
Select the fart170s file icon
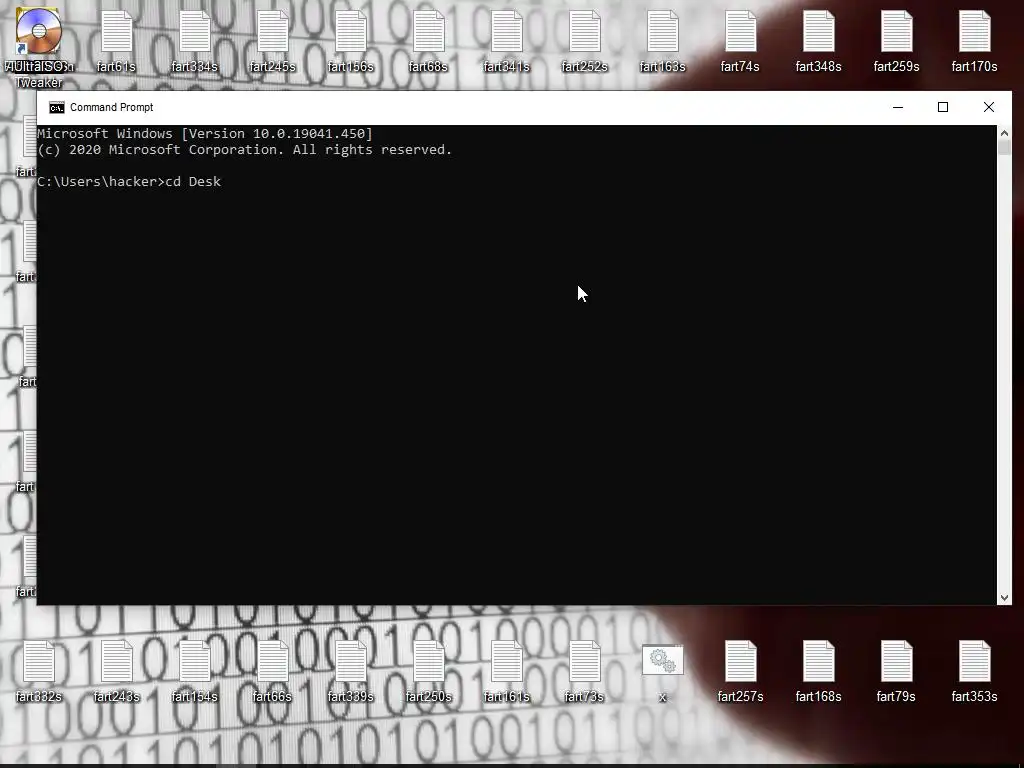[975, 31]
